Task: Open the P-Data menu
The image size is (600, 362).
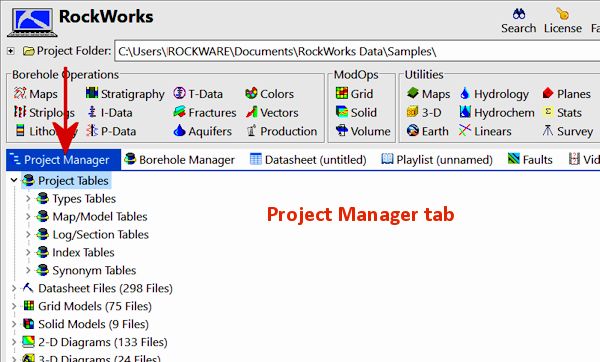Action: (111, 131)
